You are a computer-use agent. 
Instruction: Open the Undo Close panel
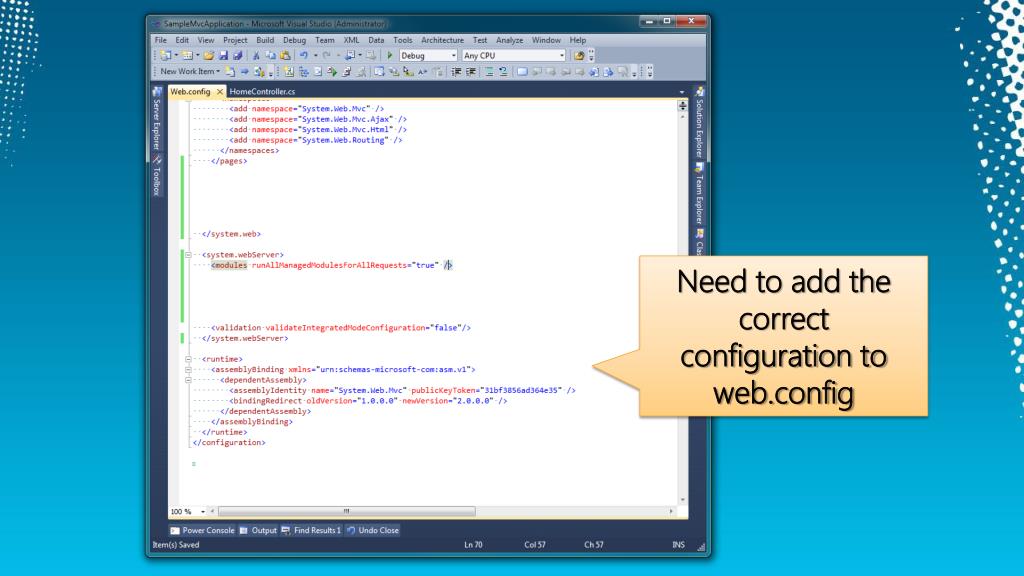pyautogui.click(x=372, y=530)
